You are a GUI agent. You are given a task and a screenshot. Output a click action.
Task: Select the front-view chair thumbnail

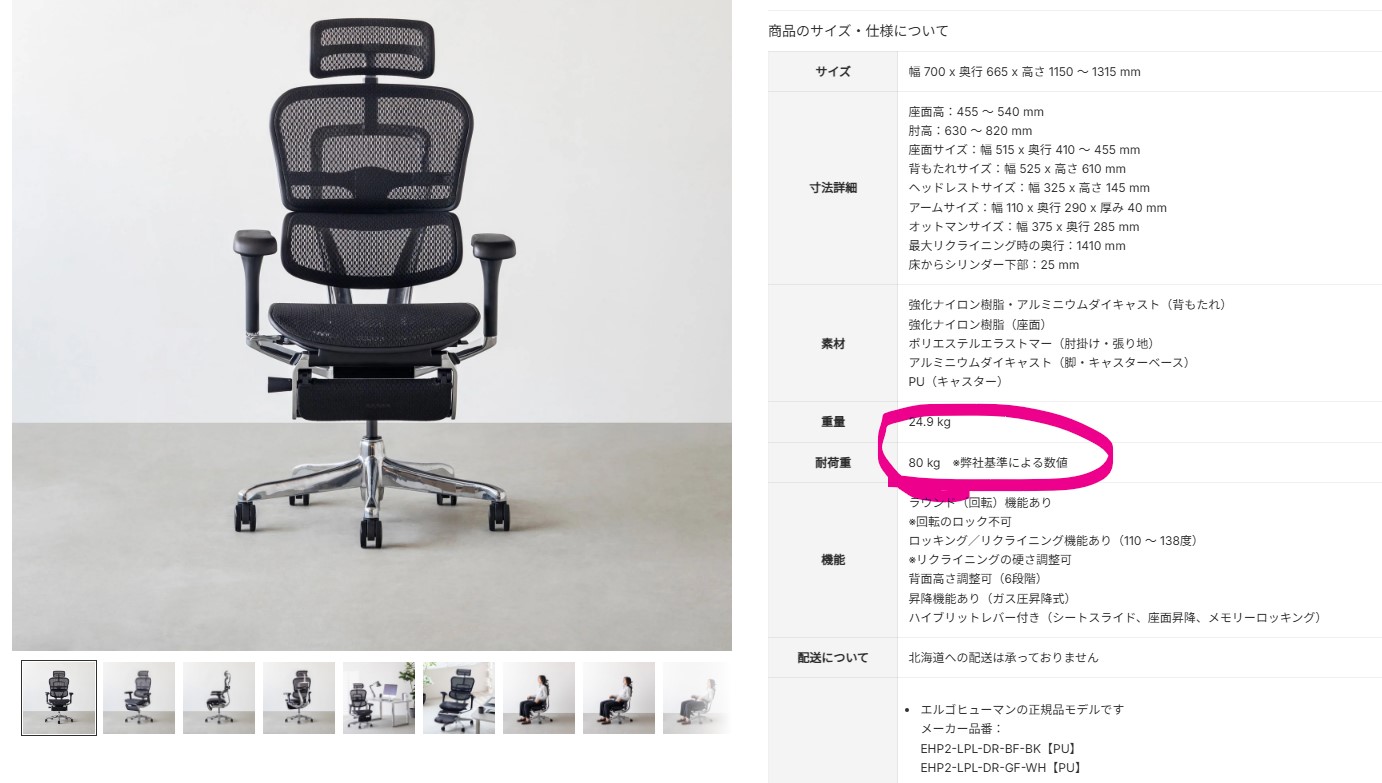point(59,698)
